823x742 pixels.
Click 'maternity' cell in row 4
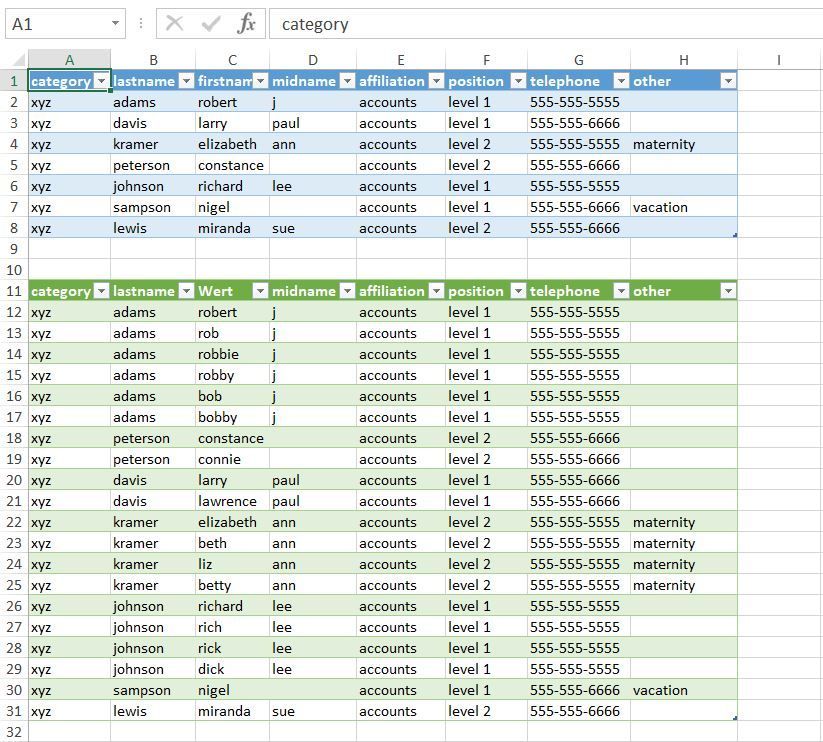point(684,144)
